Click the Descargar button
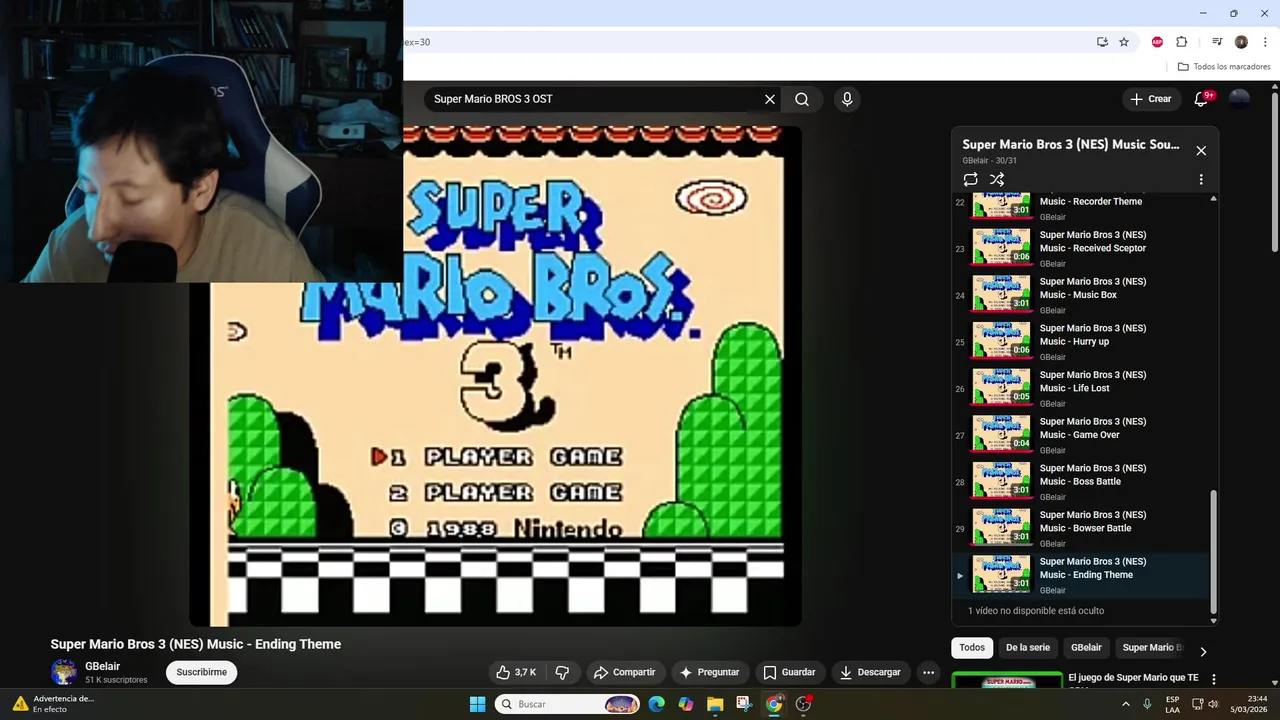Viewport: 1280px width, 720px height. 870,672
